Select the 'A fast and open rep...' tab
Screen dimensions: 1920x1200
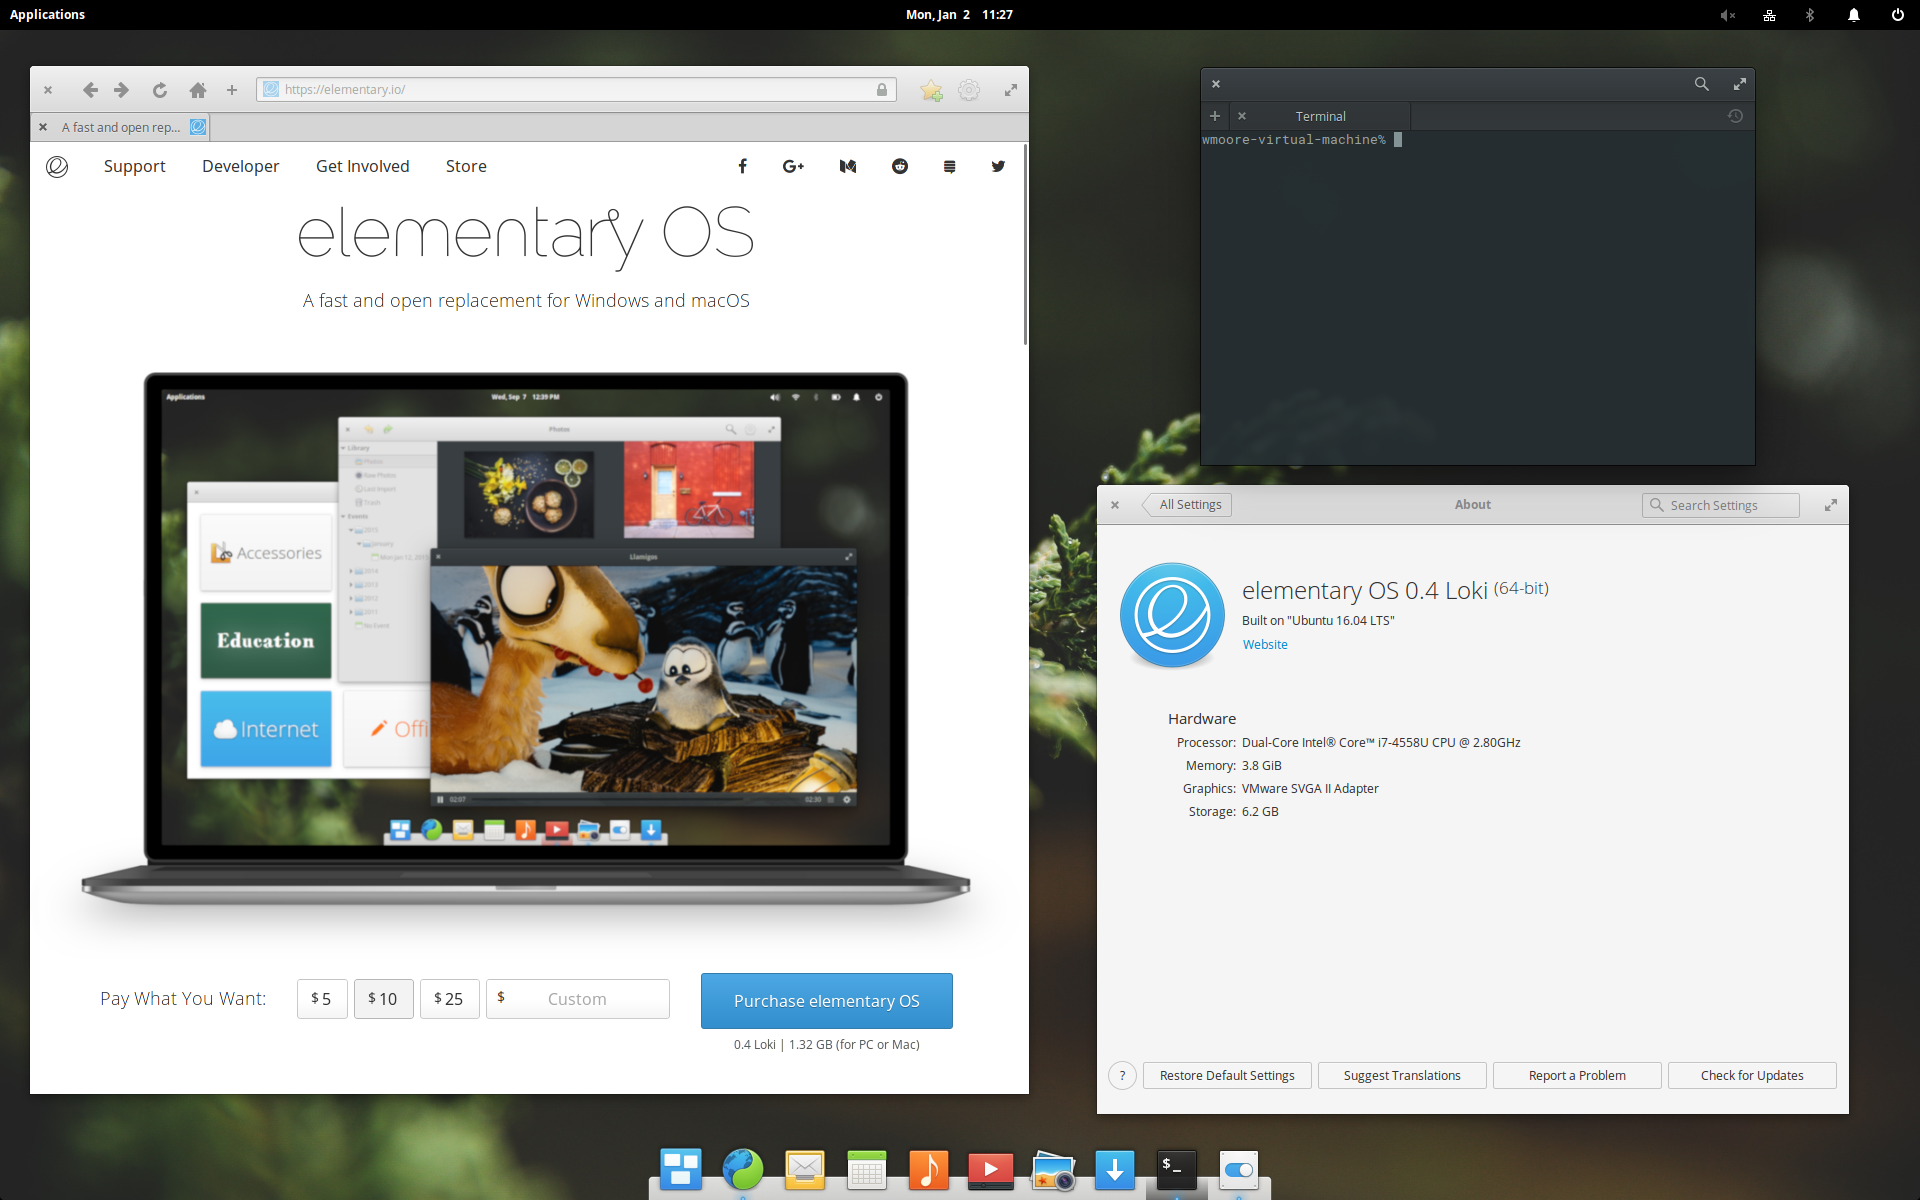(121, 127)
